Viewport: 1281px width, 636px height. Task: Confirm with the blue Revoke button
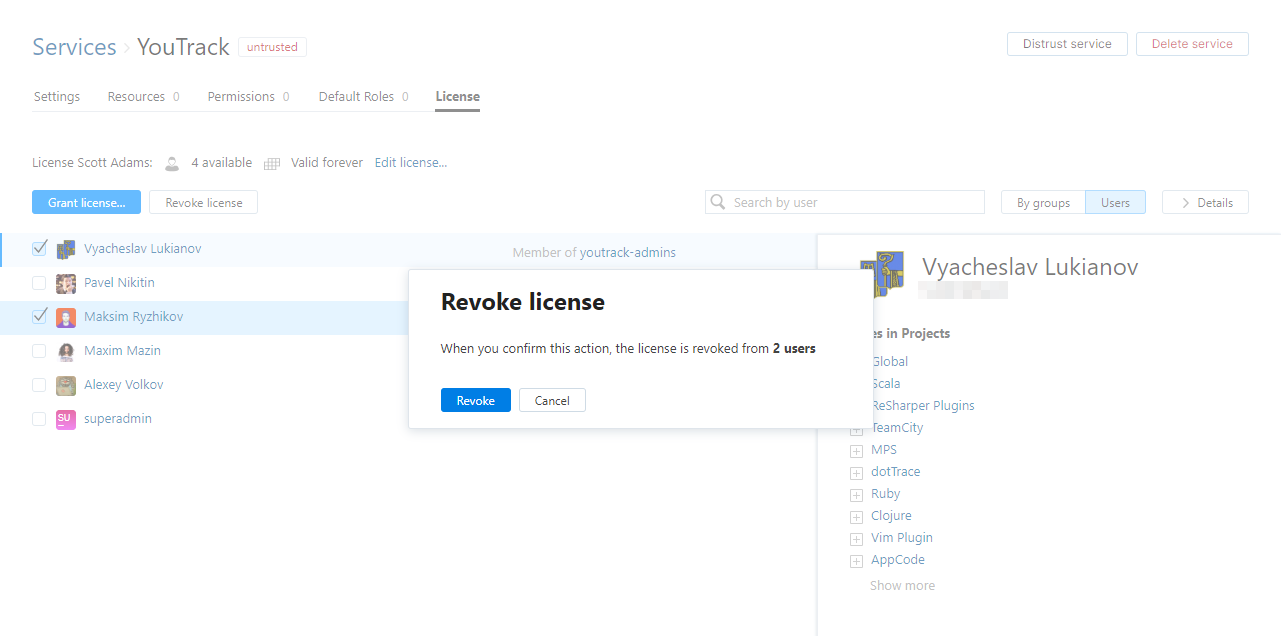[x=476, y=400]
